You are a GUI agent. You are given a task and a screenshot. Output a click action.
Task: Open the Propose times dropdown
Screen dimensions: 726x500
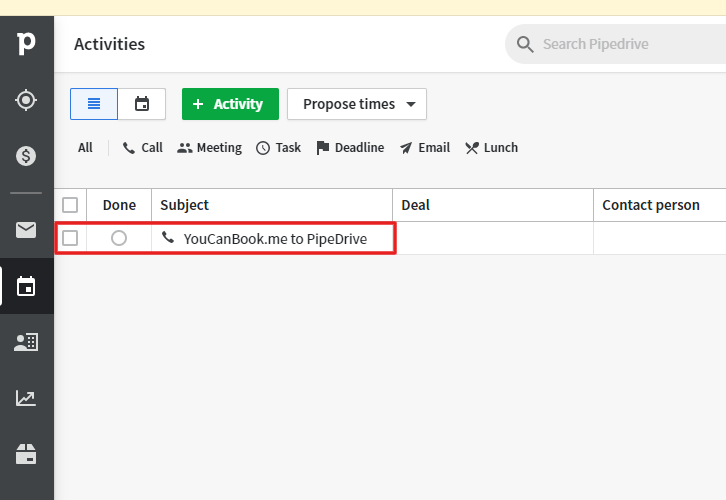click(357, 104)
